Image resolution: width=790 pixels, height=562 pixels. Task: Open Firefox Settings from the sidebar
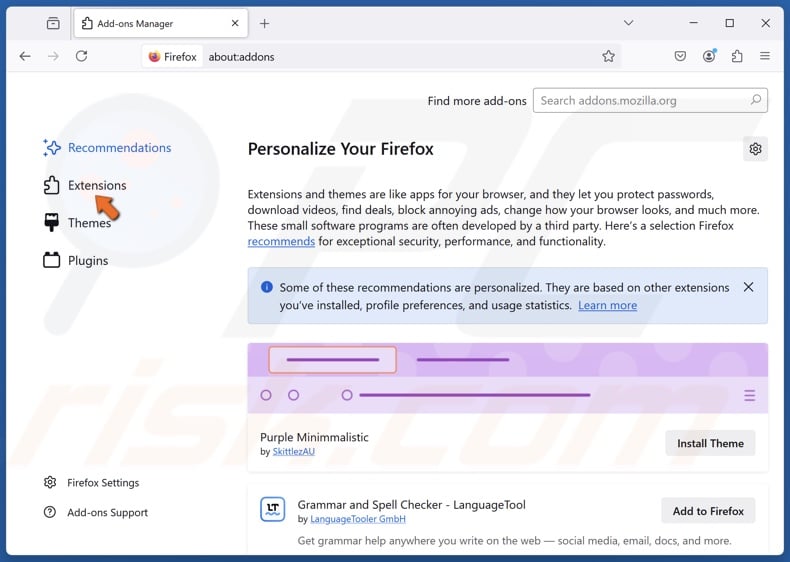[x=91, y=482]
